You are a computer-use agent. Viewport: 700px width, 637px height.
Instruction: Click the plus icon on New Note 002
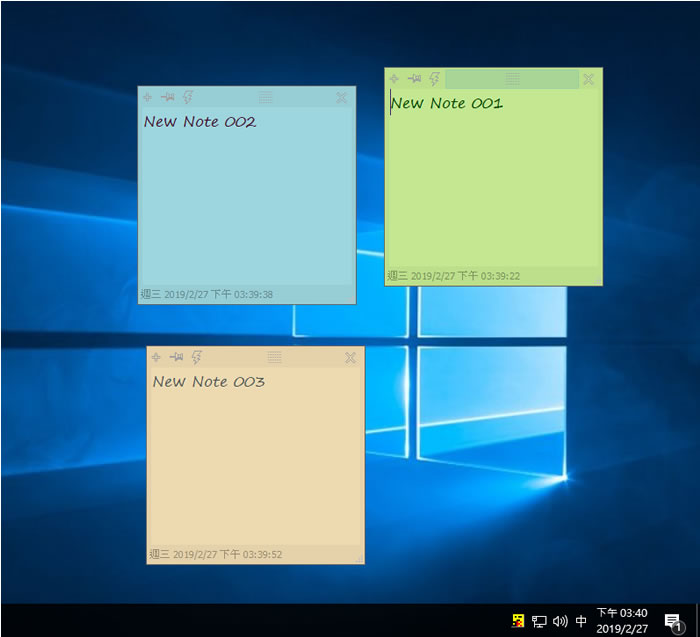(x=147, y=98)
